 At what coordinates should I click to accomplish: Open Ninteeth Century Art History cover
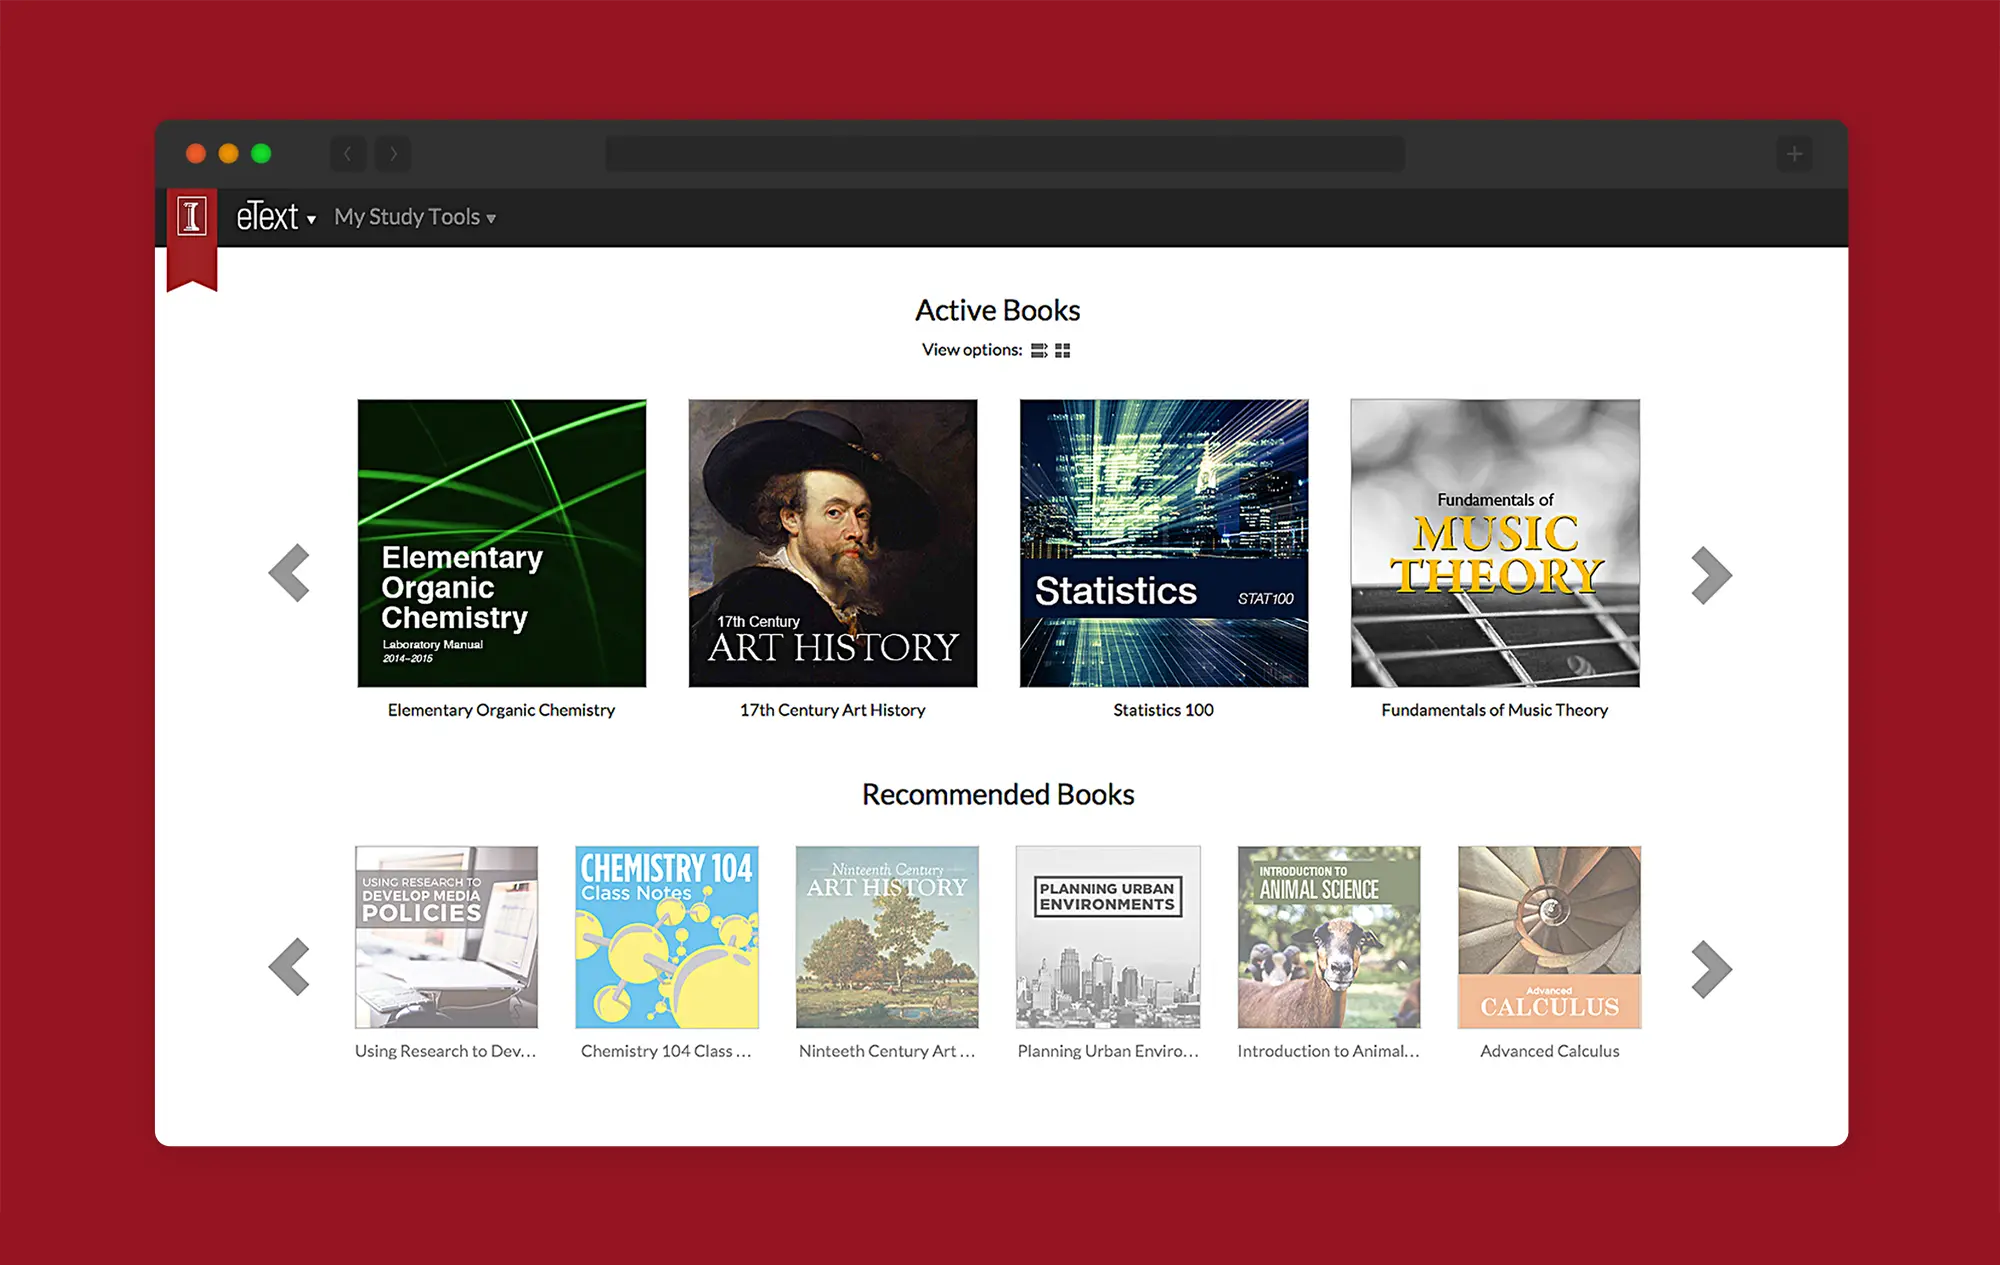point(887,937)
